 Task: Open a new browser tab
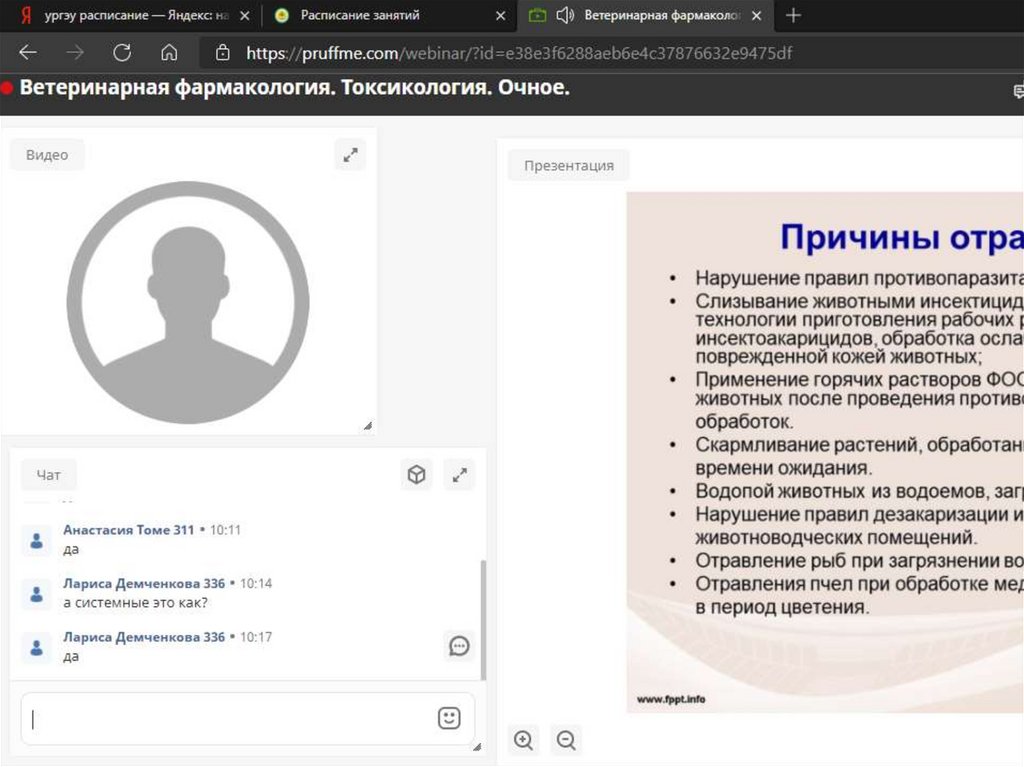coord(794,15)
